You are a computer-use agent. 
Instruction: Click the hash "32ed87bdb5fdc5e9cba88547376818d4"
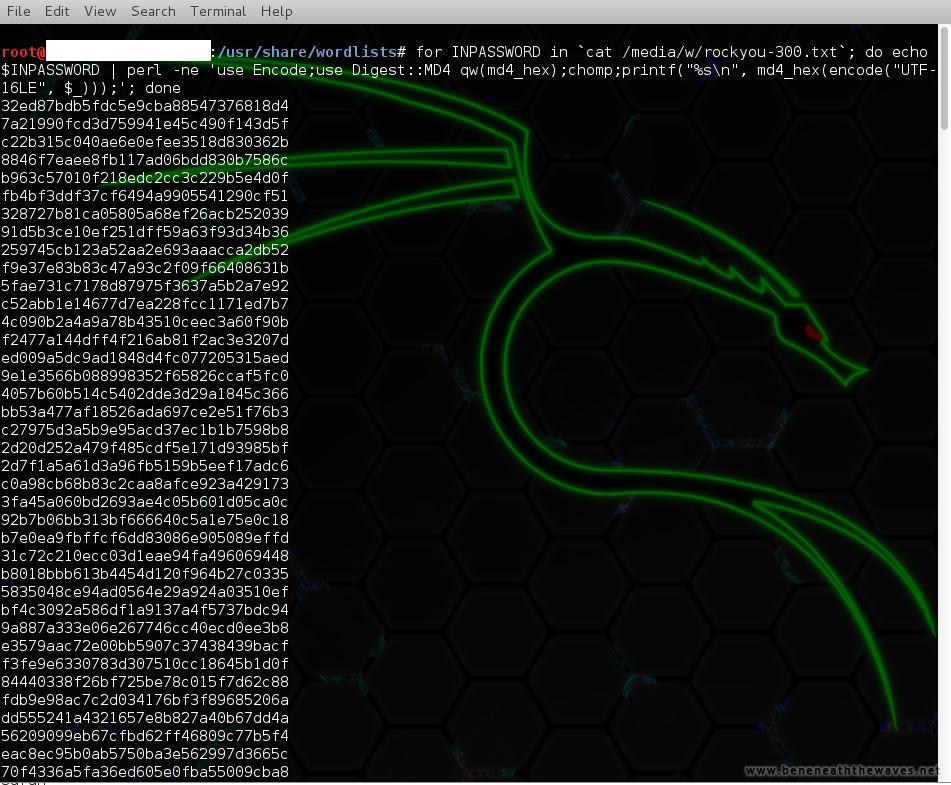click(x=145, y=106)
